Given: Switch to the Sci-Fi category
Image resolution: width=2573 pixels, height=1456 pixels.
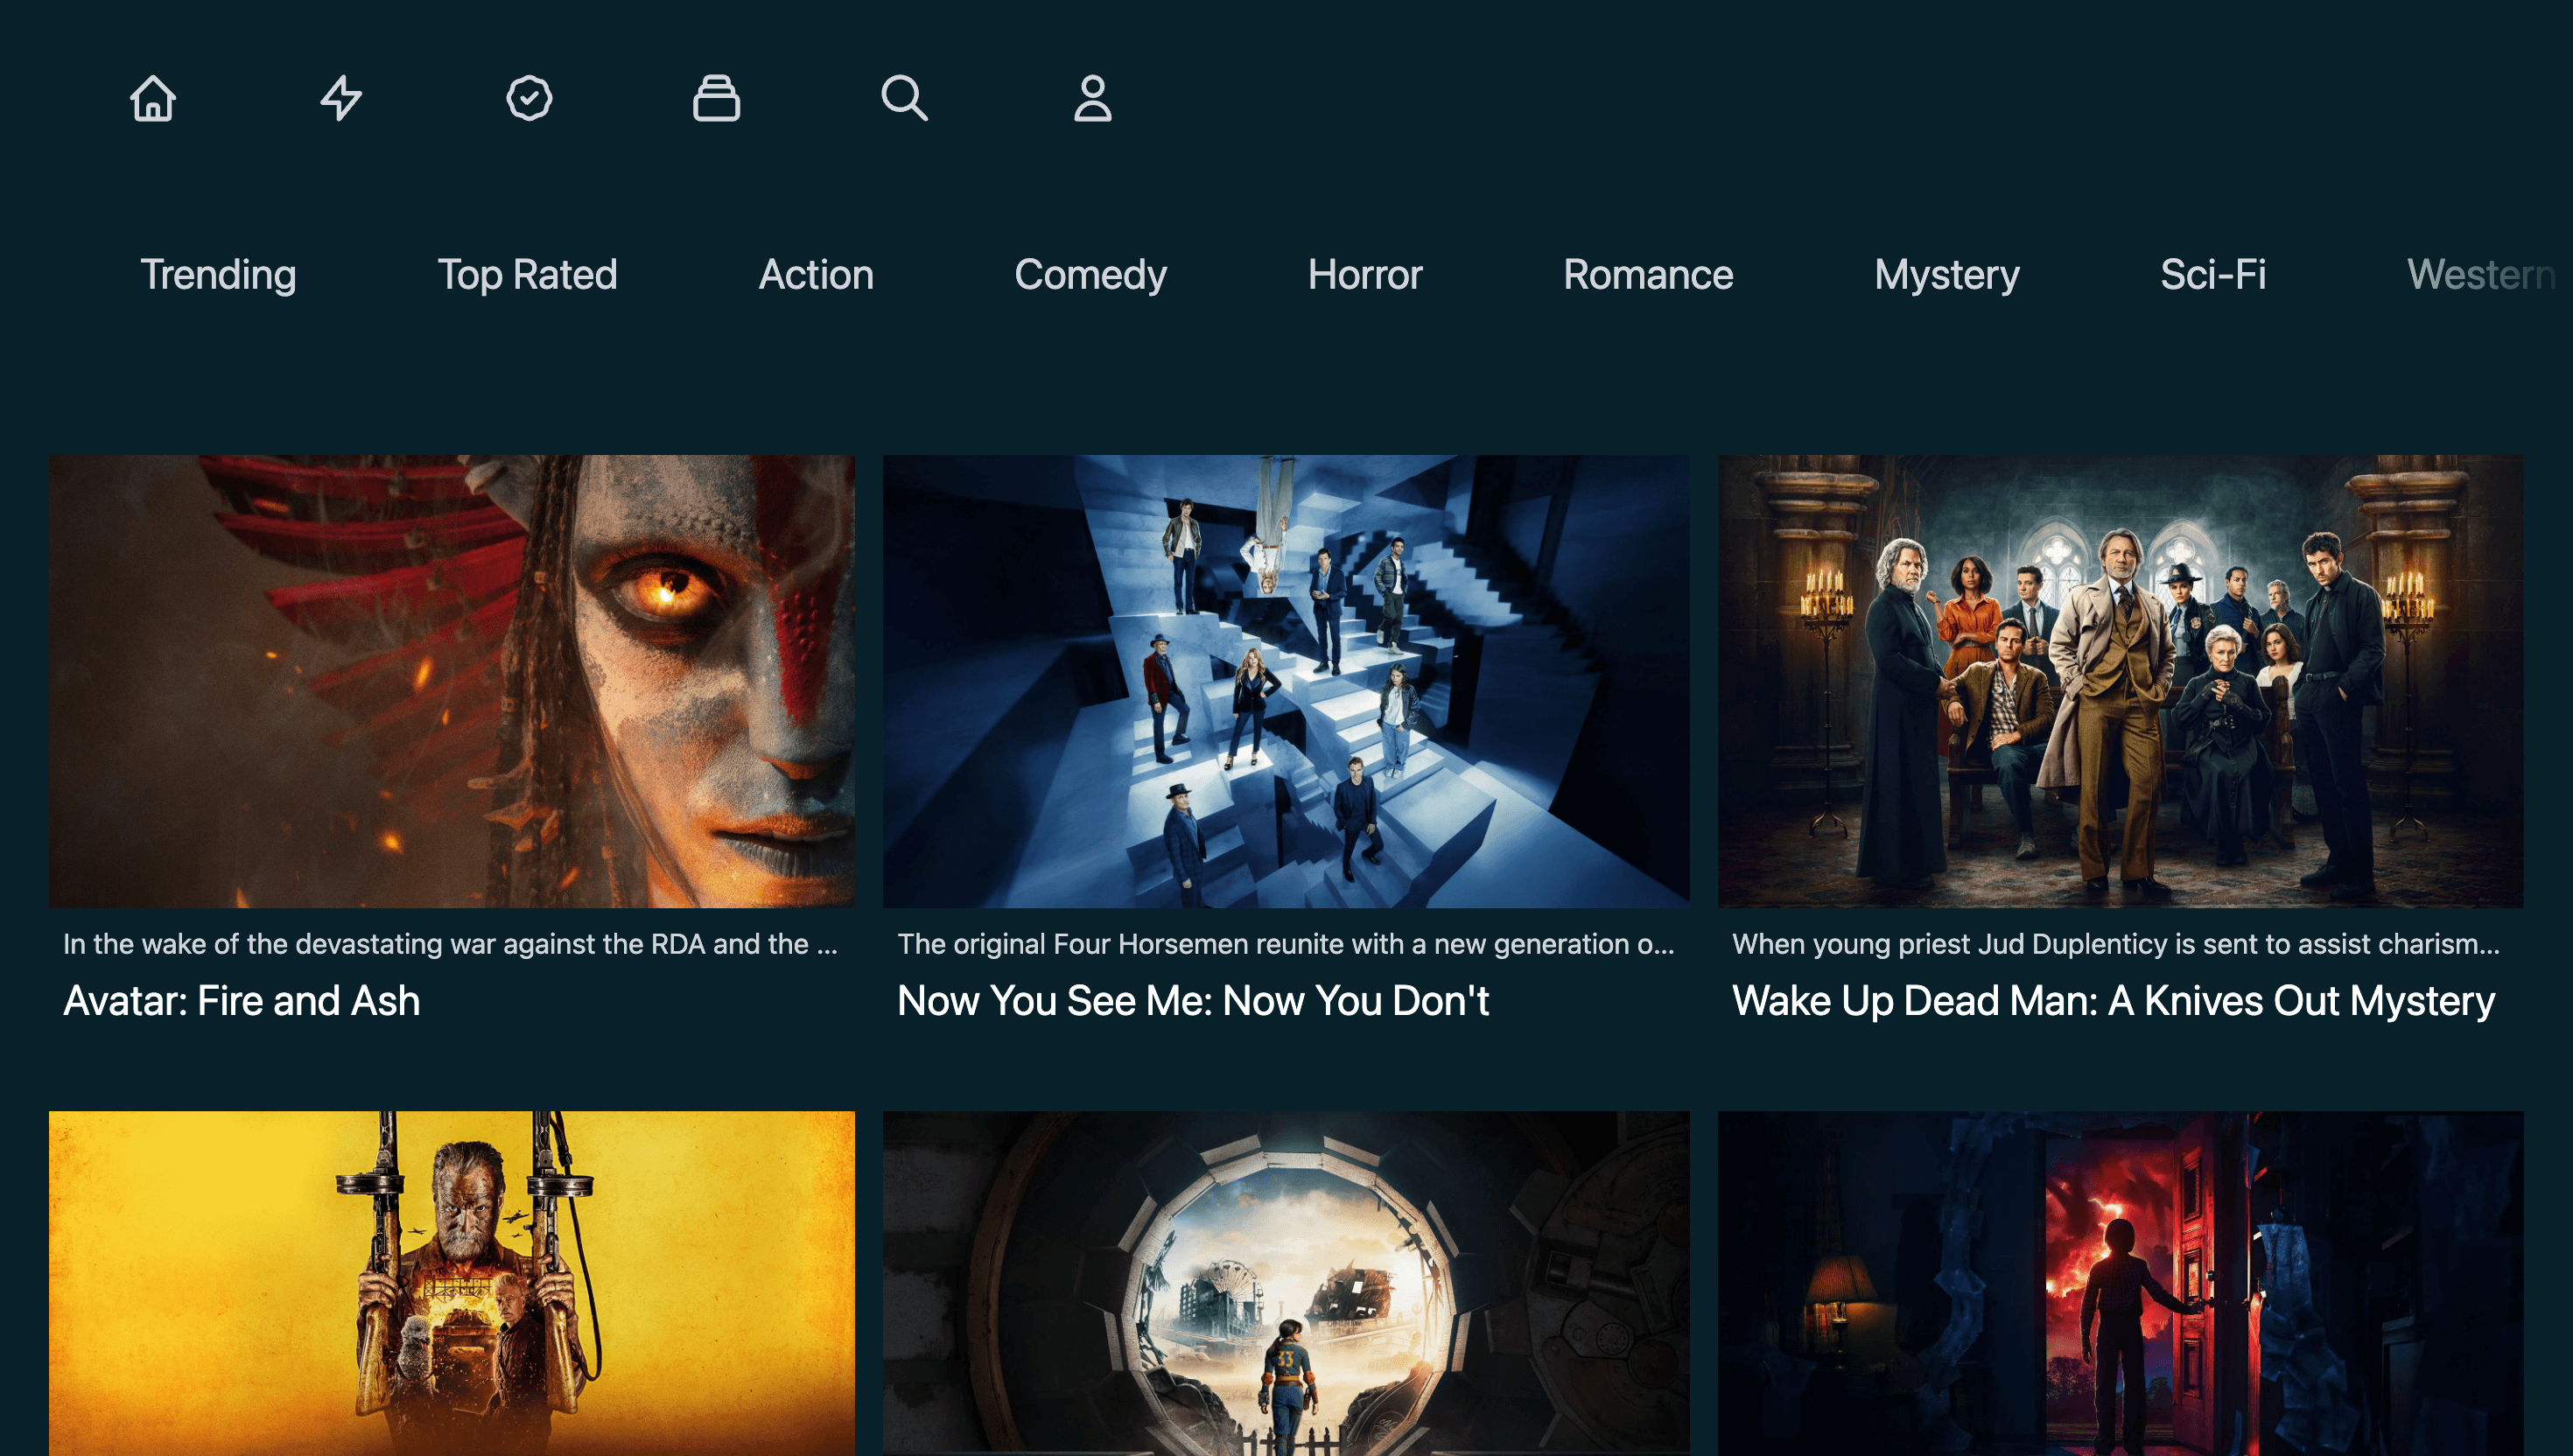Looking at the screenshot, I should [2213, 275].
